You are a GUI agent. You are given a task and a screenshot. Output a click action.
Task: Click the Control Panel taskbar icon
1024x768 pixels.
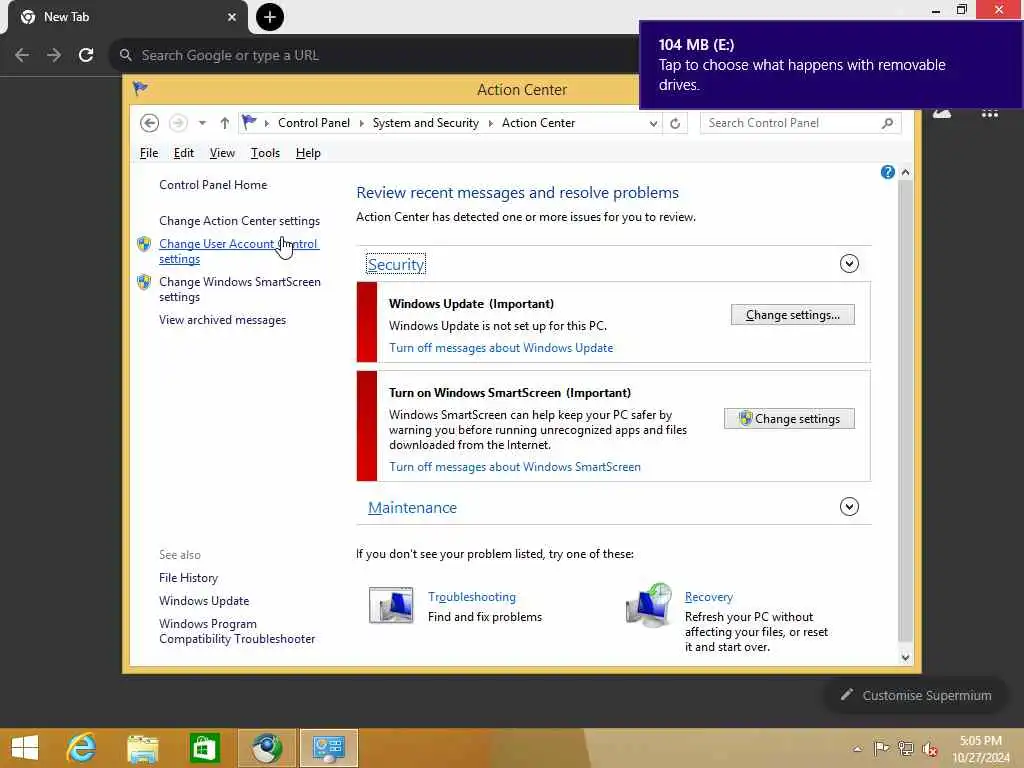pos(328,748)
